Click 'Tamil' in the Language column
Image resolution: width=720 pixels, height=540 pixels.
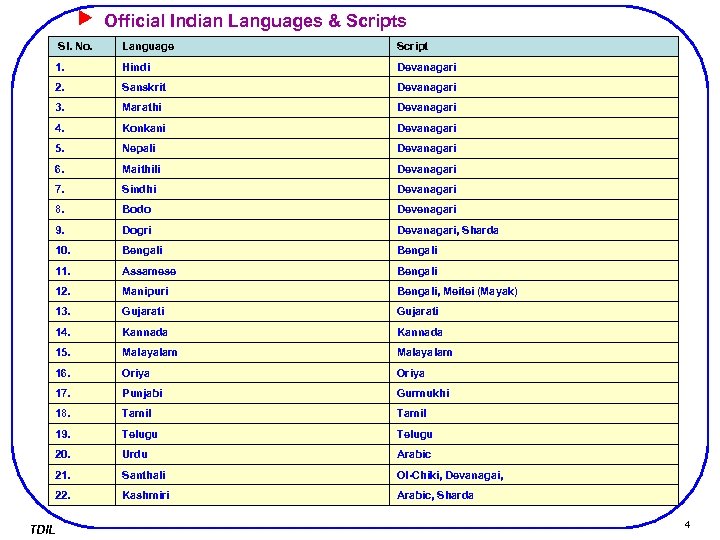click(x=253, y=413)
